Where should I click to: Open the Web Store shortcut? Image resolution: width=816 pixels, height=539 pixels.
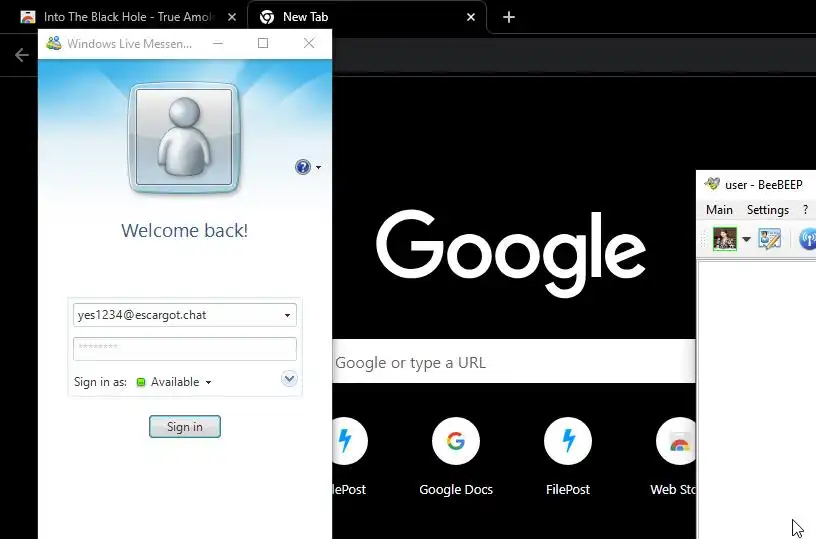click(x=674, y=456)
